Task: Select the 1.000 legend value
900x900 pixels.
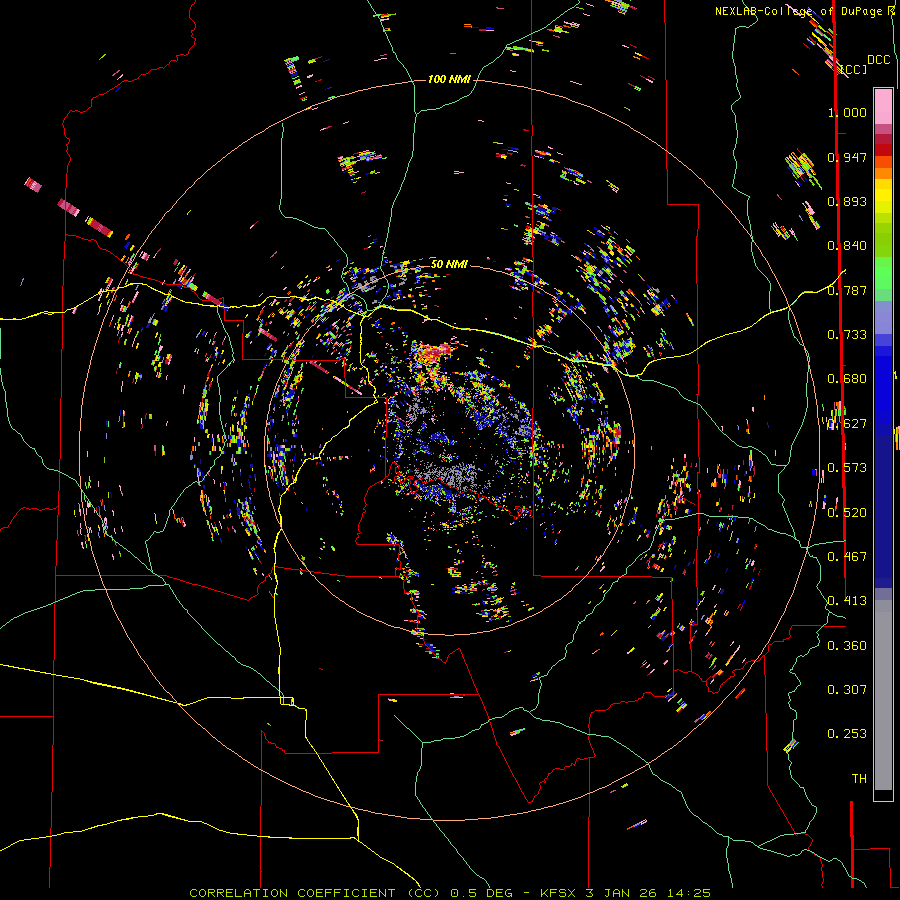Action: 847,112
